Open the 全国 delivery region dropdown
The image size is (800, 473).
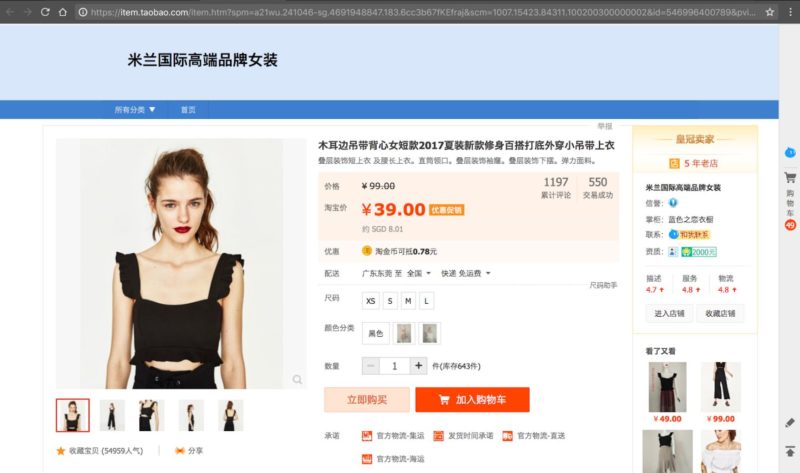point(419,273)
